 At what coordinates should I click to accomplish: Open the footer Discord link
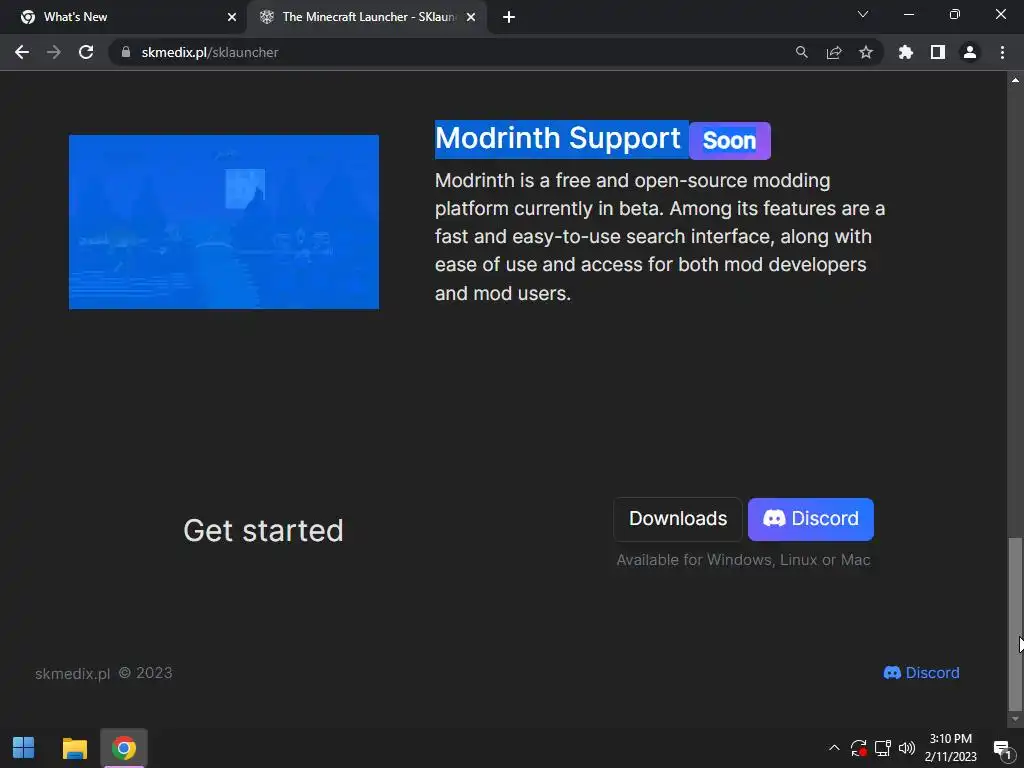(x=921, y=673)
